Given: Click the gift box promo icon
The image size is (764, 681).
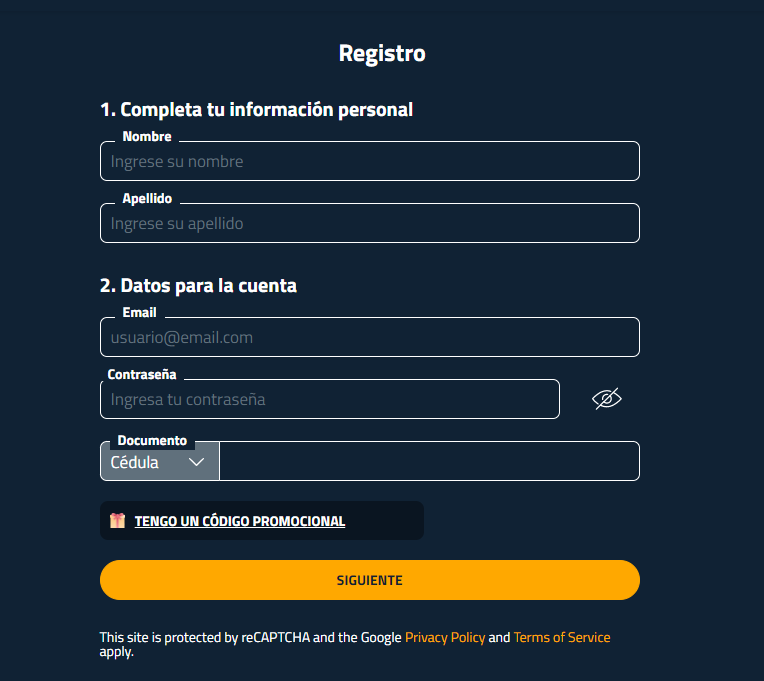Looking at the screenshot, I should coord(117,520).
